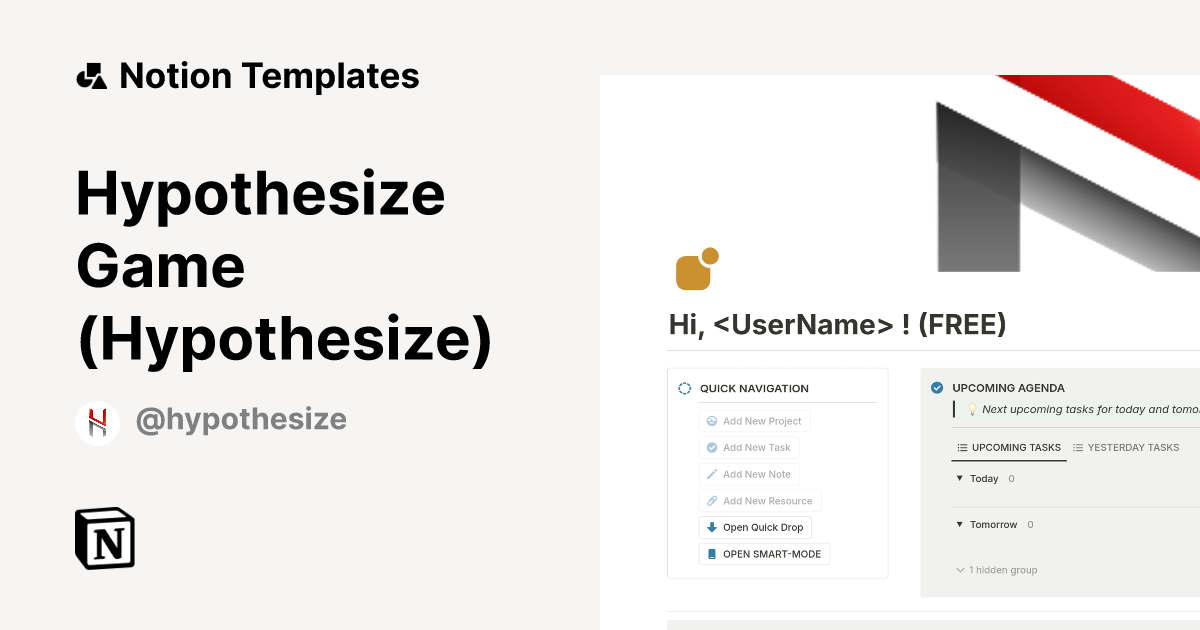The image size is (1200, 630).
Task: Click the blue checkmark beside Upcoming Agenda
Action: [936, 387]
